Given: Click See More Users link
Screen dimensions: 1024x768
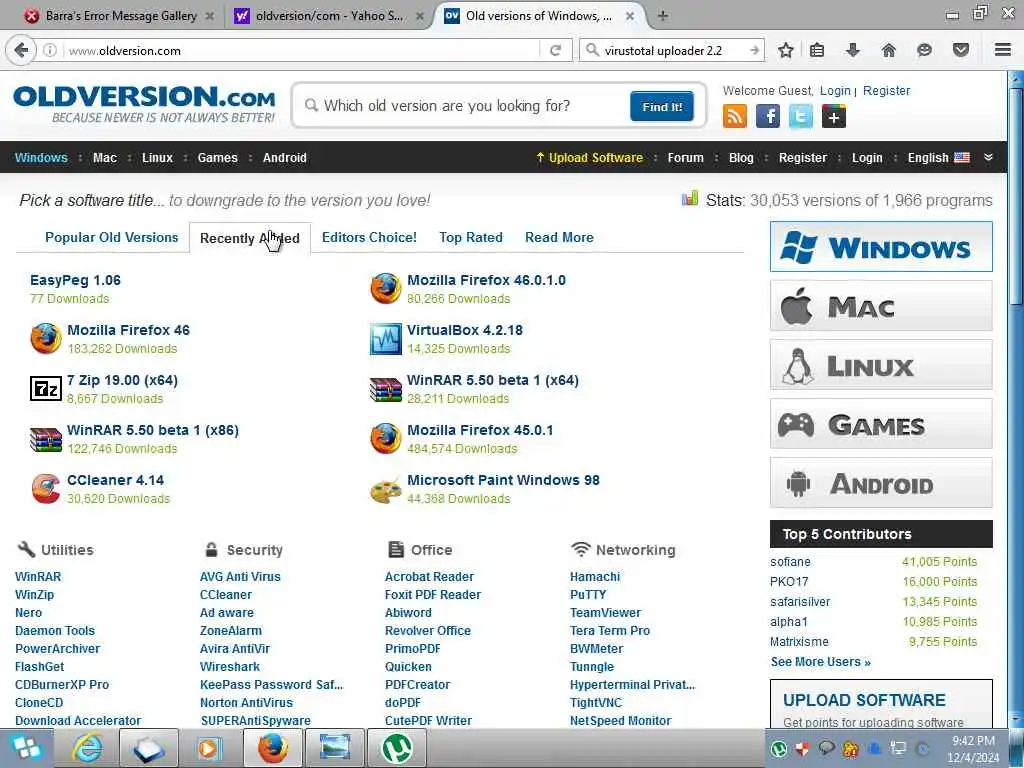Looking at the screenshot, I should click(820, 662).
